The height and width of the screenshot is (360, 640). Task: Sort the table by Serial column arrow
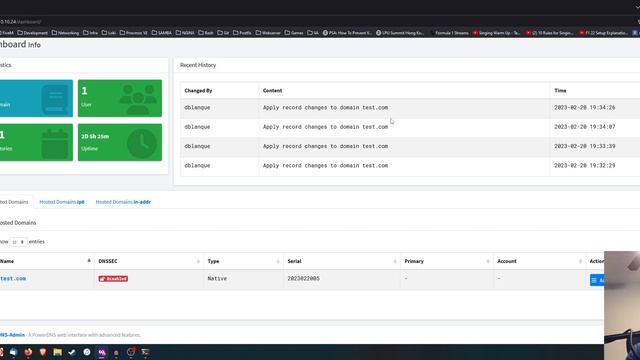pyautogui.click(x=395, y=261)
